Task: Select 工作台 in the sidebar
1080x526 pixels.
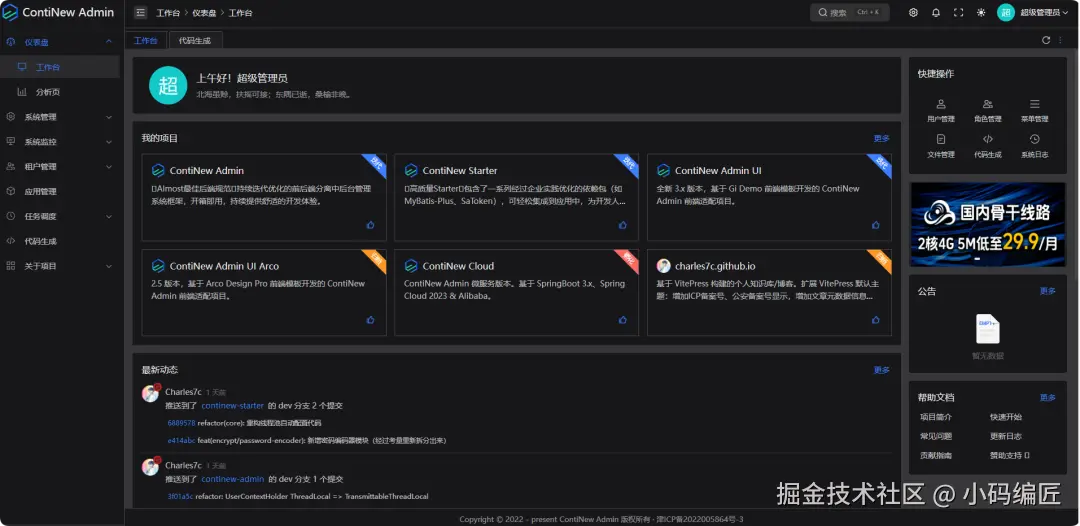Action: tap(59, 67)
